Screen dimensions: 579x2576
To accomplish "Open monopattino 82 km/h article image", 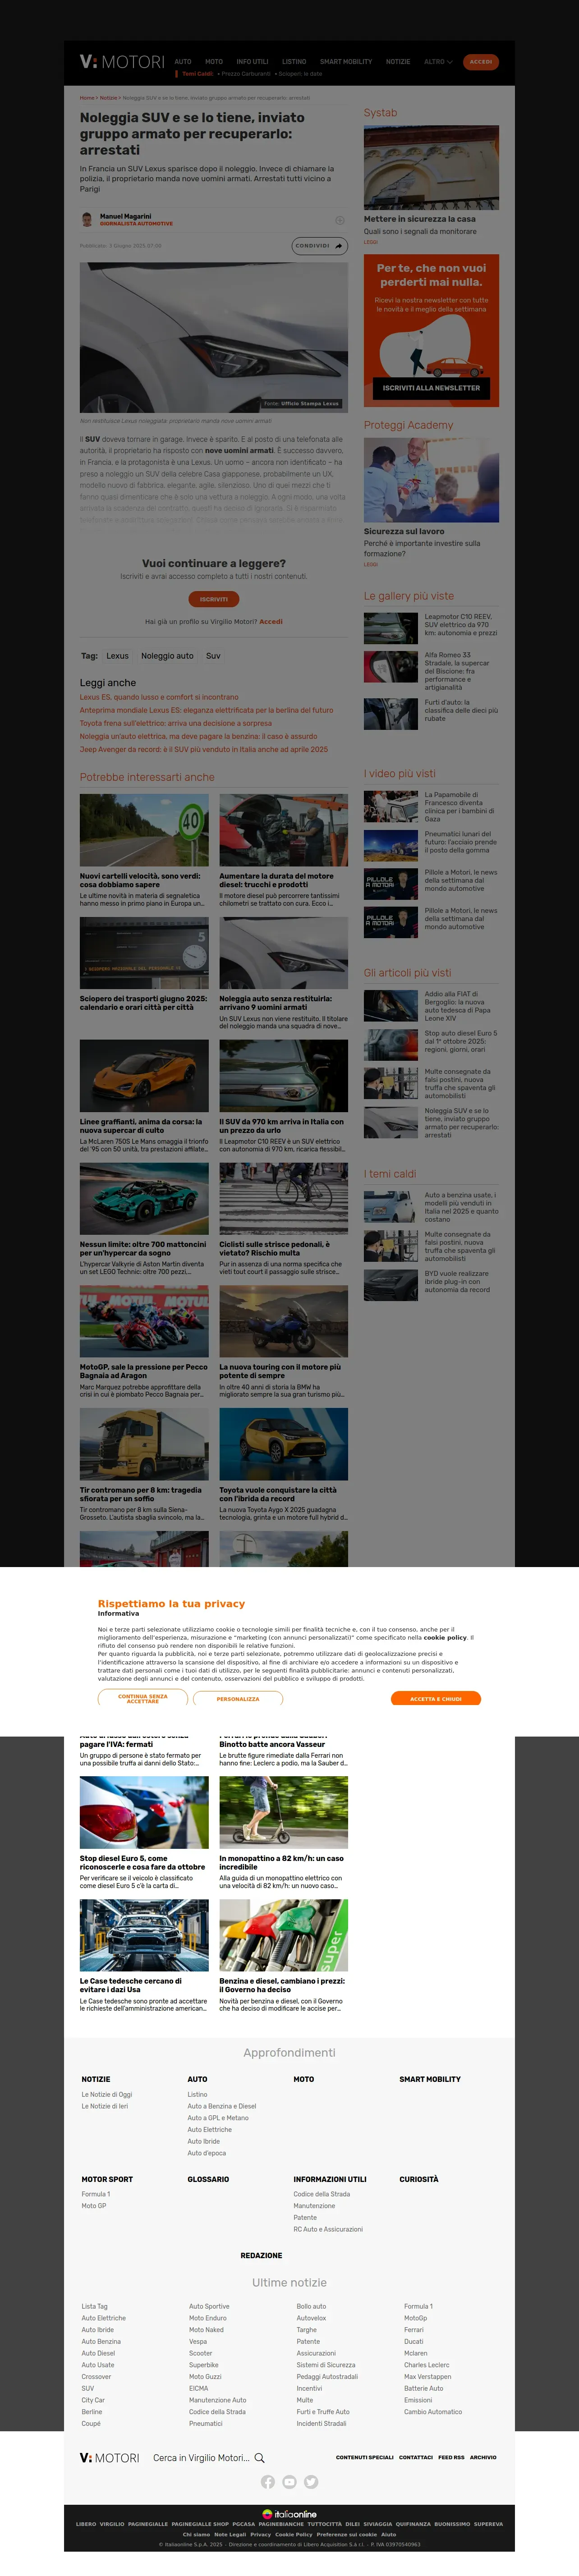I will 284,1812.
